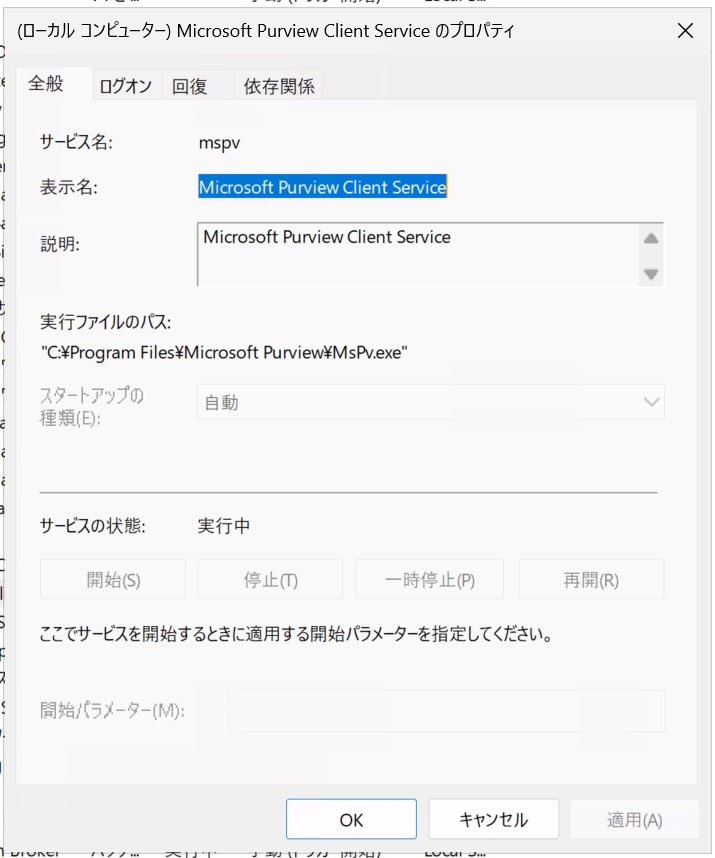This screenshot has height=858, width=715.
Task: Close the properties dialog with X
Action: [x=685, y=31]
